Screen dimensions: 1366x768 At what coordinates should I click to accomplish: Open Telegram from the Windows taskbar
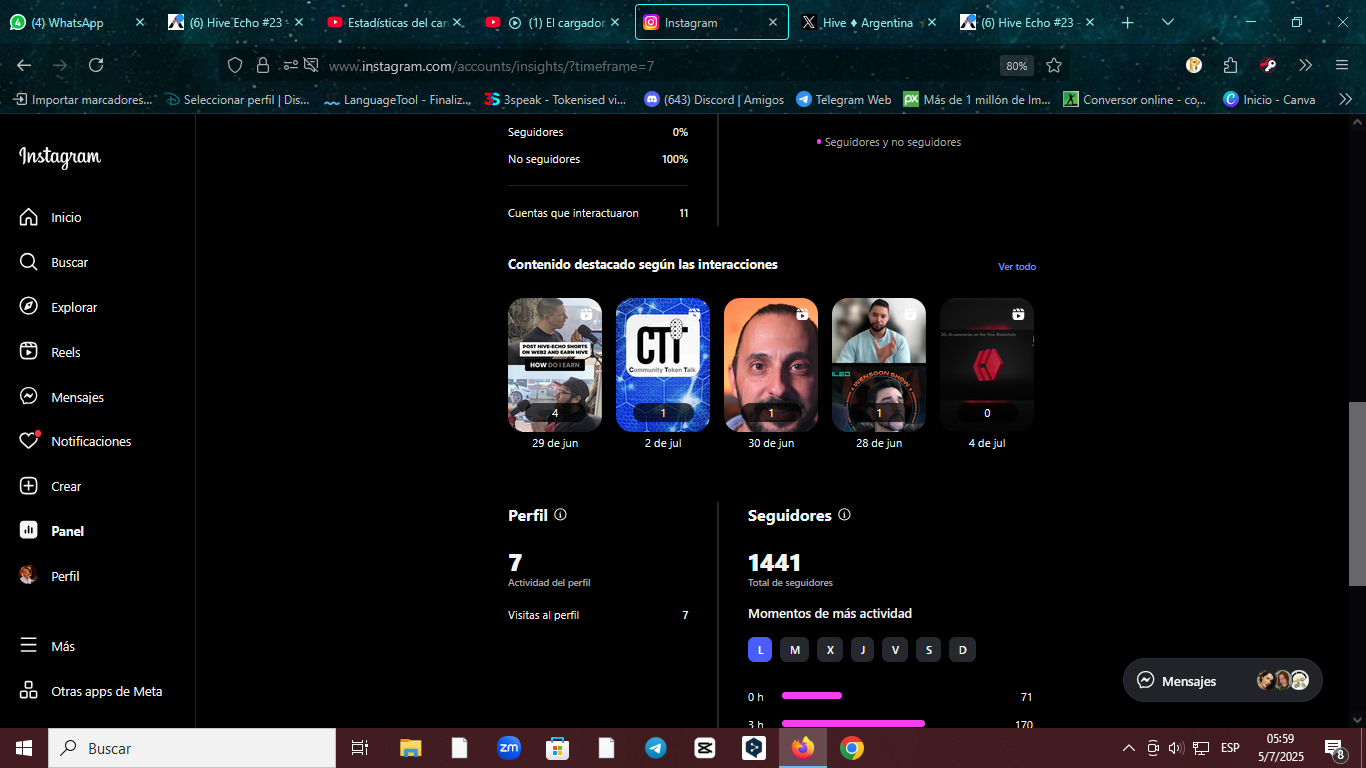point(656,748)
